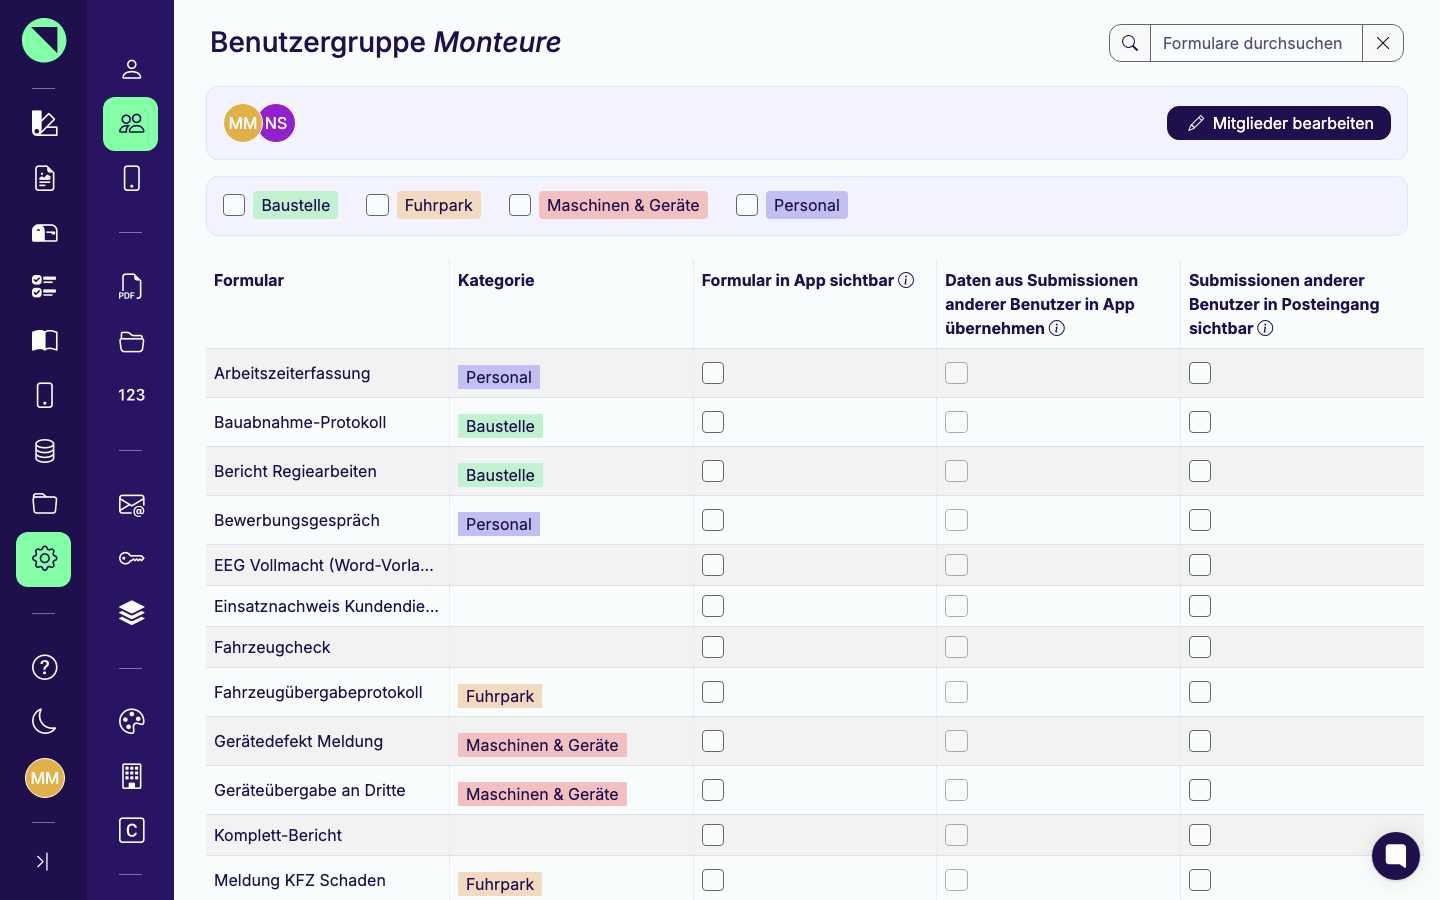Image resolution: width=1440 pixels, height=900 pixels.
Task: Enable inbox submissions visibility for Bauabnahme-Protokoll
Action: [1200, 422]
